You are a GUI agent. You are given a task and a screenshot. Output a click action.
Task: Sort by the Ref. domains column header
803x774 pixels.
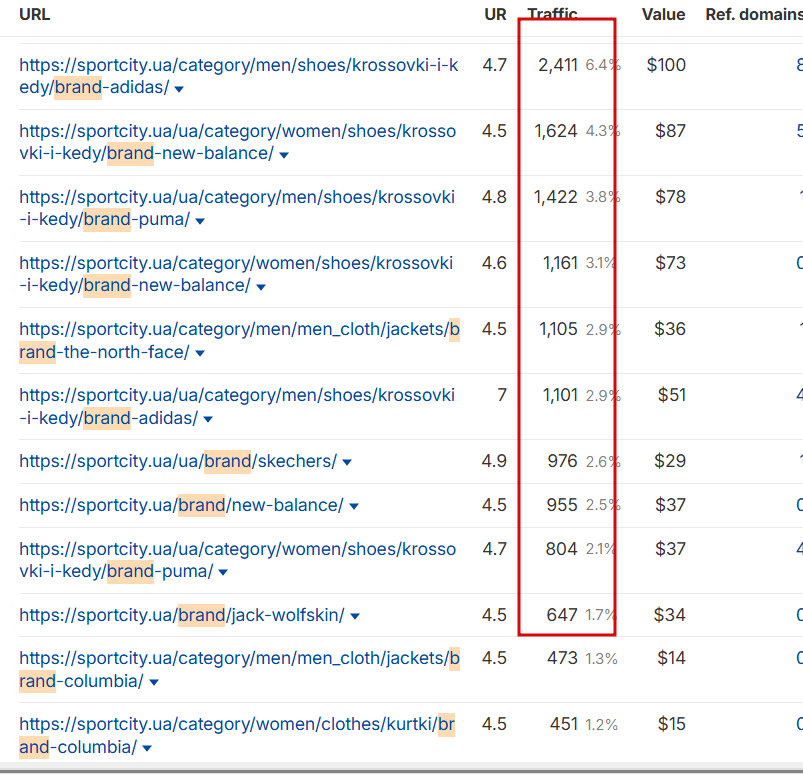click(754, 14)
